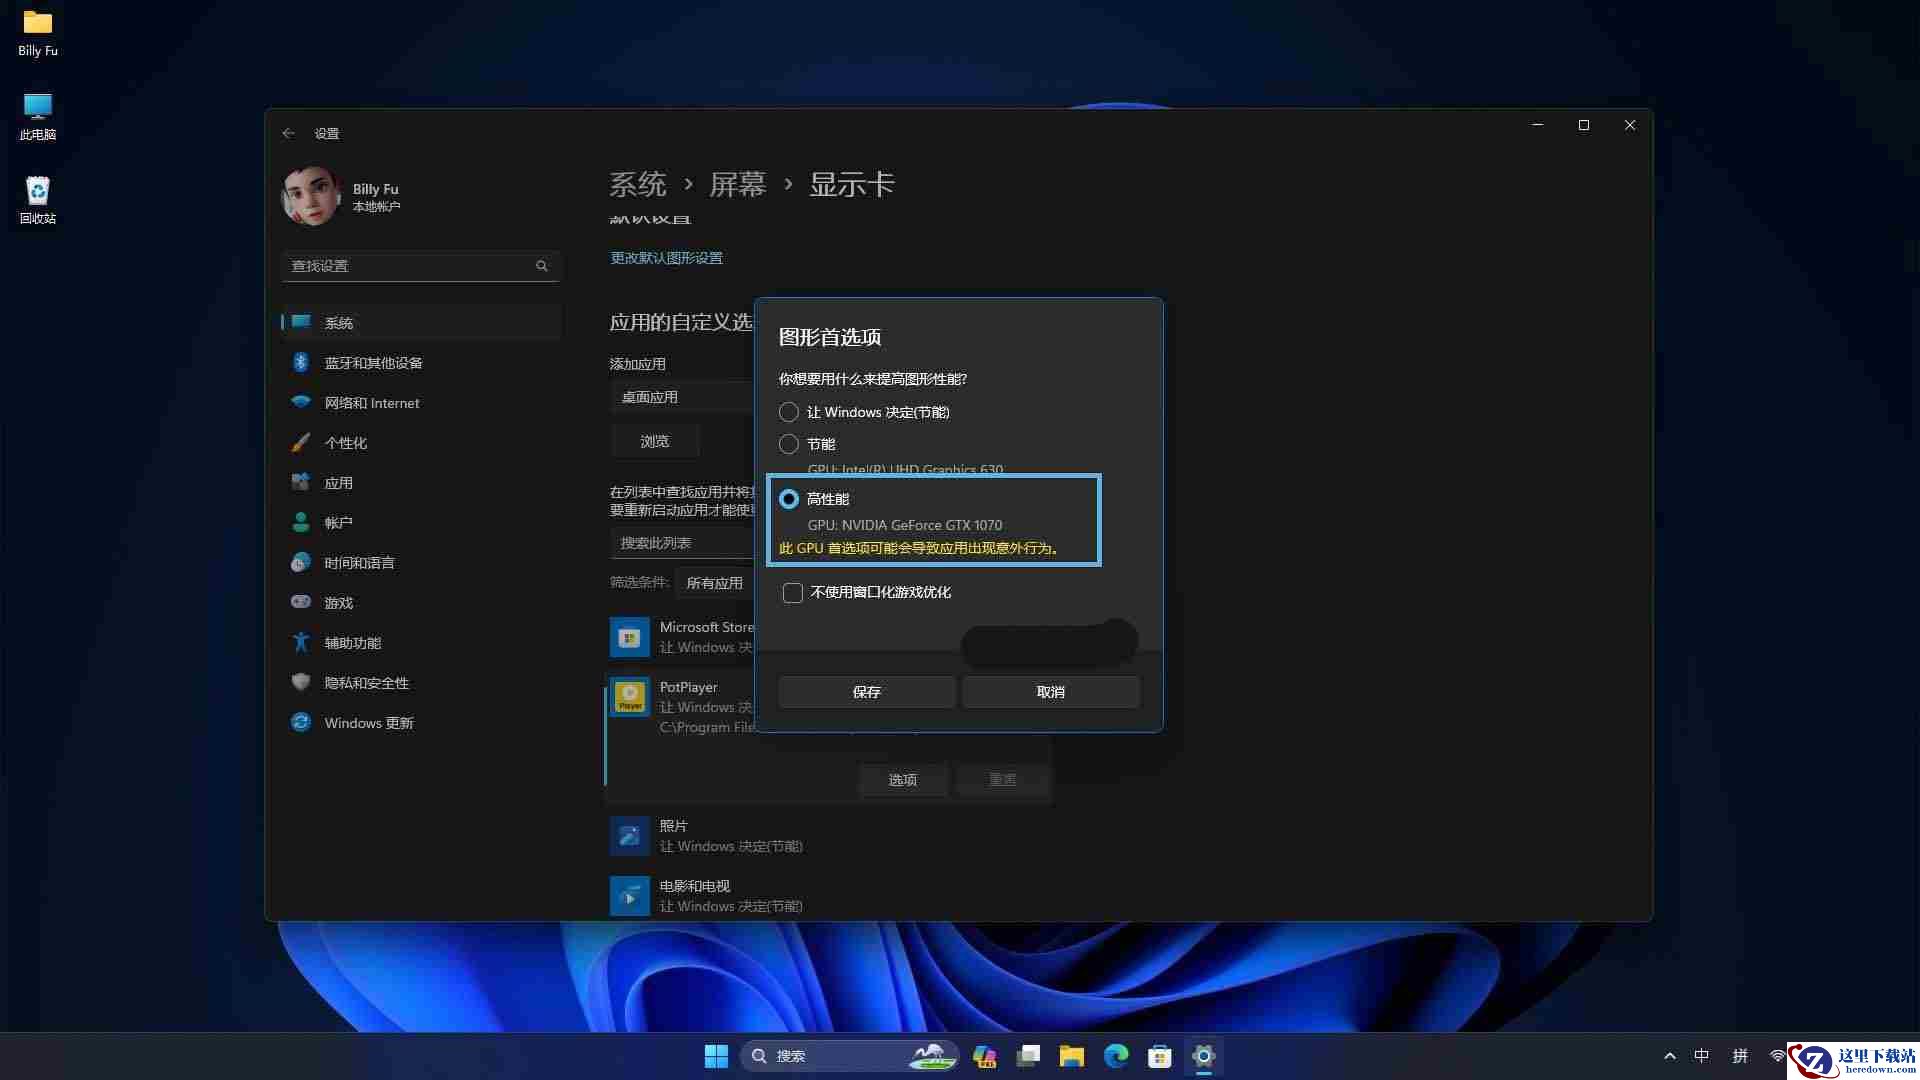Viewport: 1920px width, 1080px height.
Task: Click the settings back arrow
Action: pos(289,133)
